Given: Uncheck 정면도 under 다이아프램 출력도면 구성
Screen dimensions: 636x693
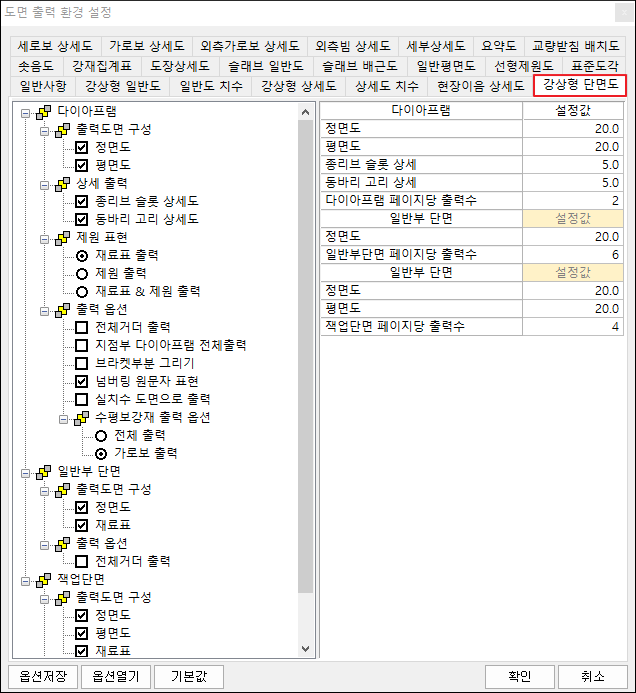Looking at the screenshot, I should (81, 147).
